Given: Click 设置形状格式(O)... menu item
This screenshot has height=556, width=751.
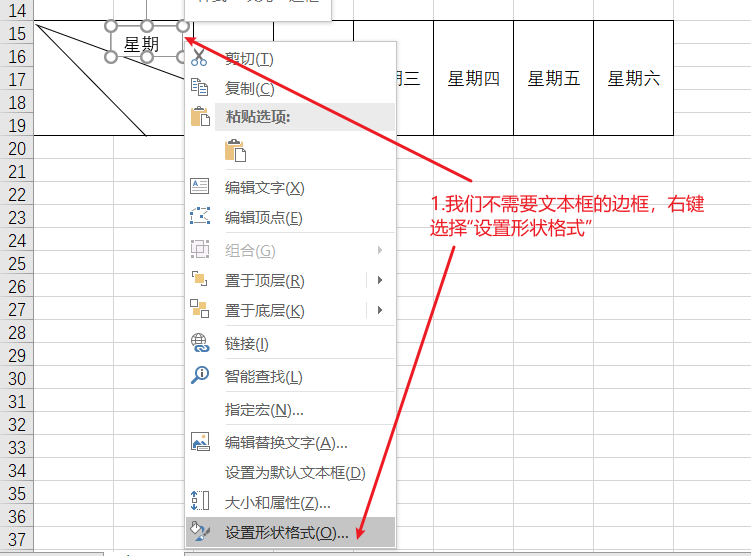Looking at the screenshot, I should 290,532.
